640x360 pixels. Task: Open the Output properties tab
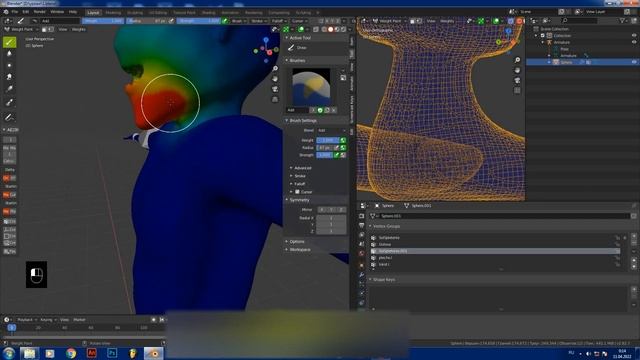(x=362, y=225)
